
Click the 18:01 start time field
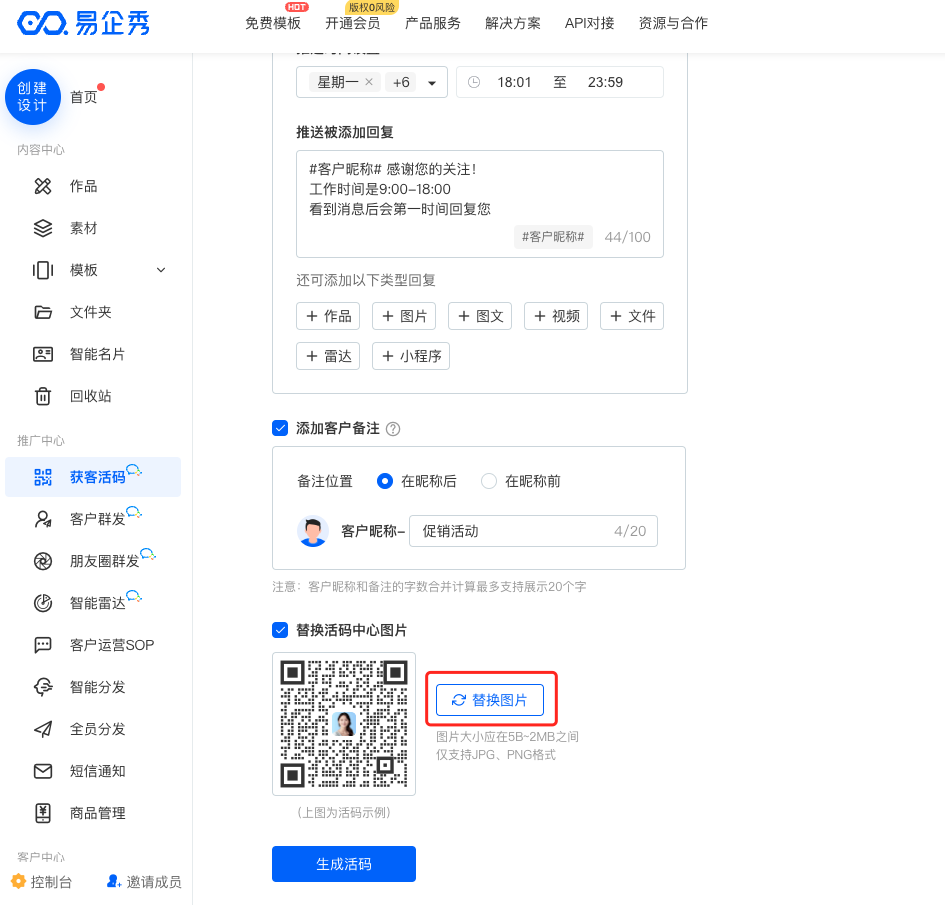point(514,82)
